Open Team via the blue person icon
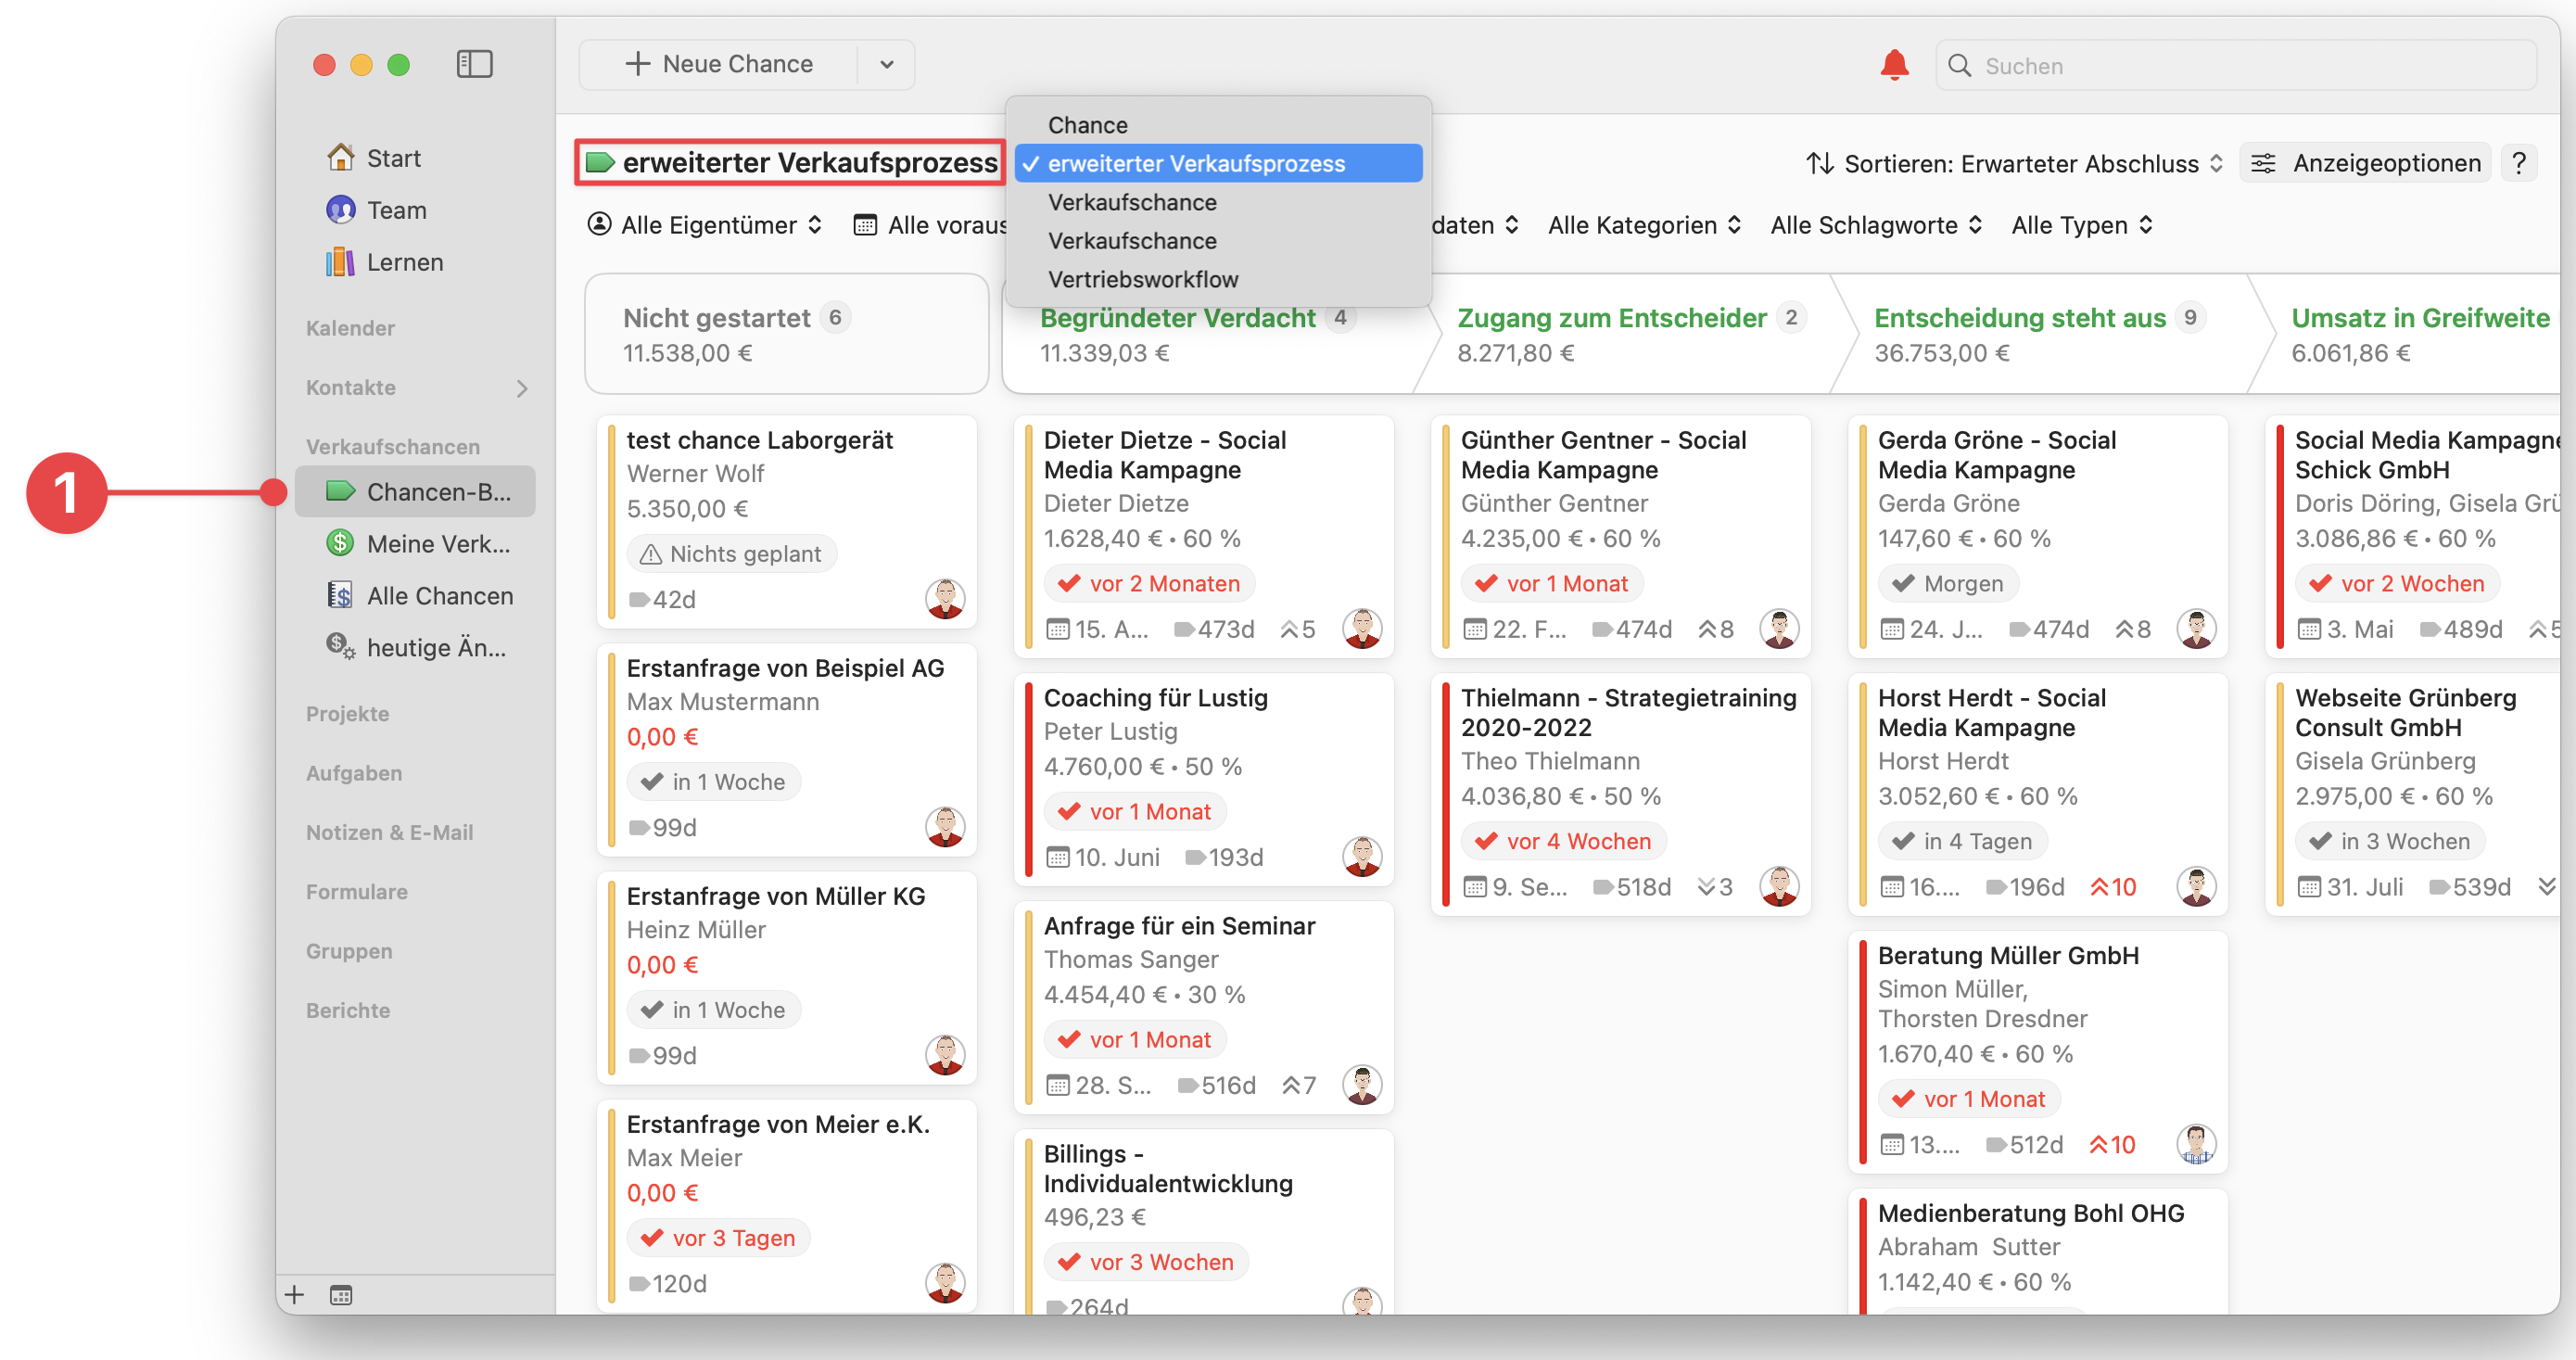The height and width of the screenshot is (1360, 2576). (343, 210)
